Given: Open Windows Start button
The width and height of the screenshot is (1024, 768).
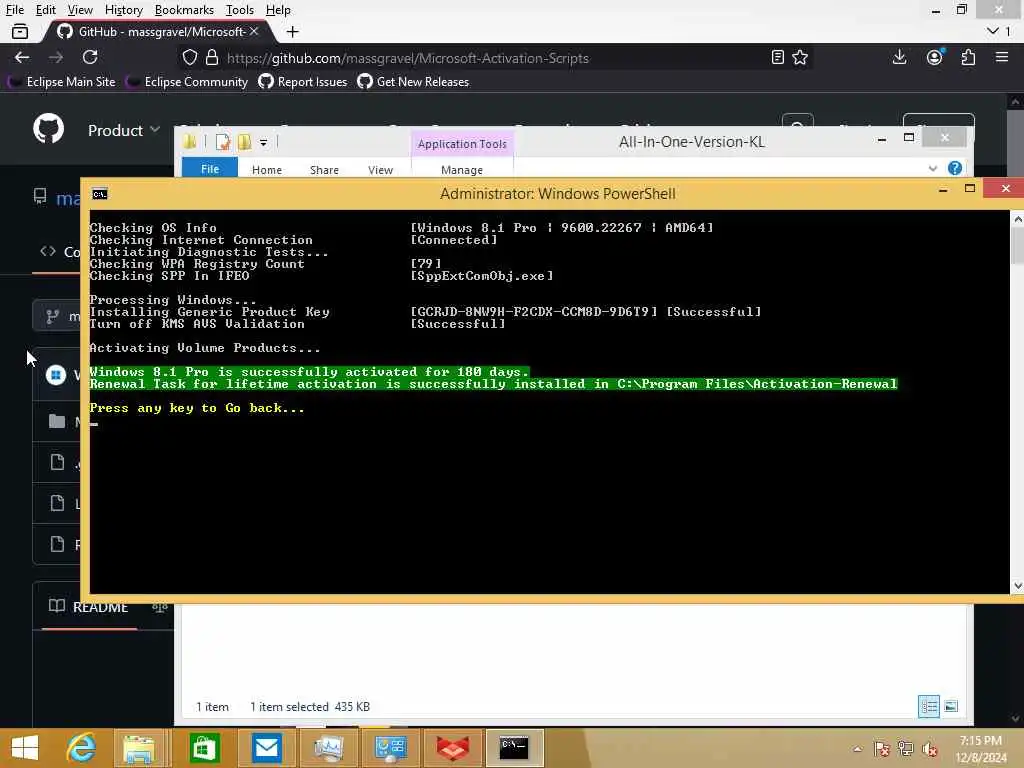Looking at the screenshot, I should [x=25, y=748].
